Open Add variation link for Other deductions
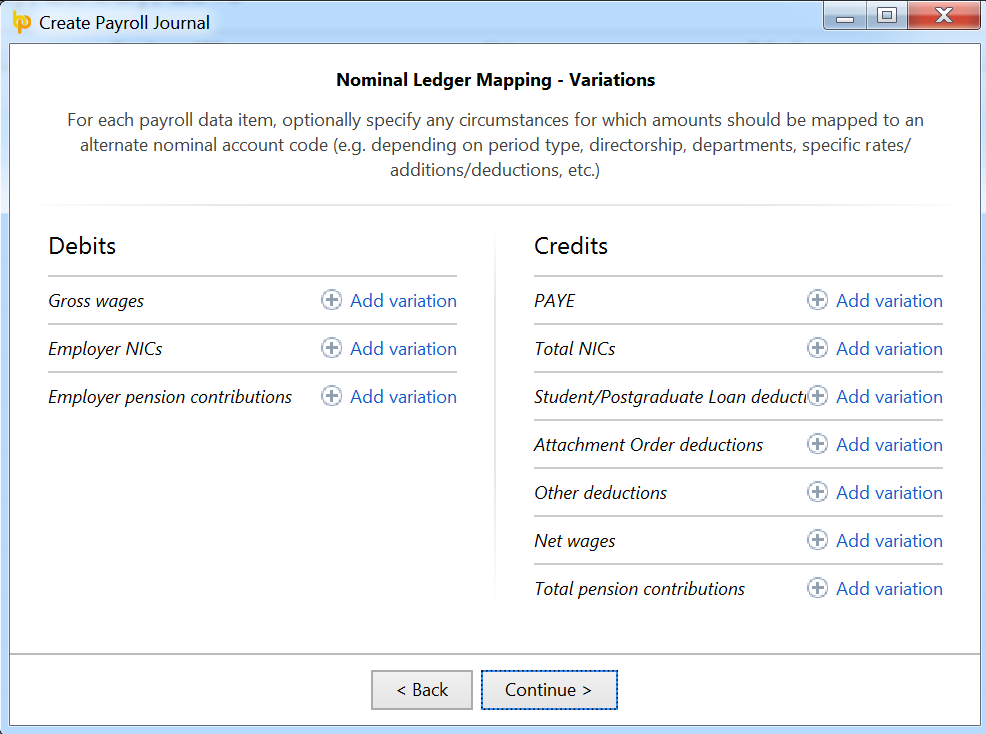 [889, 493]
